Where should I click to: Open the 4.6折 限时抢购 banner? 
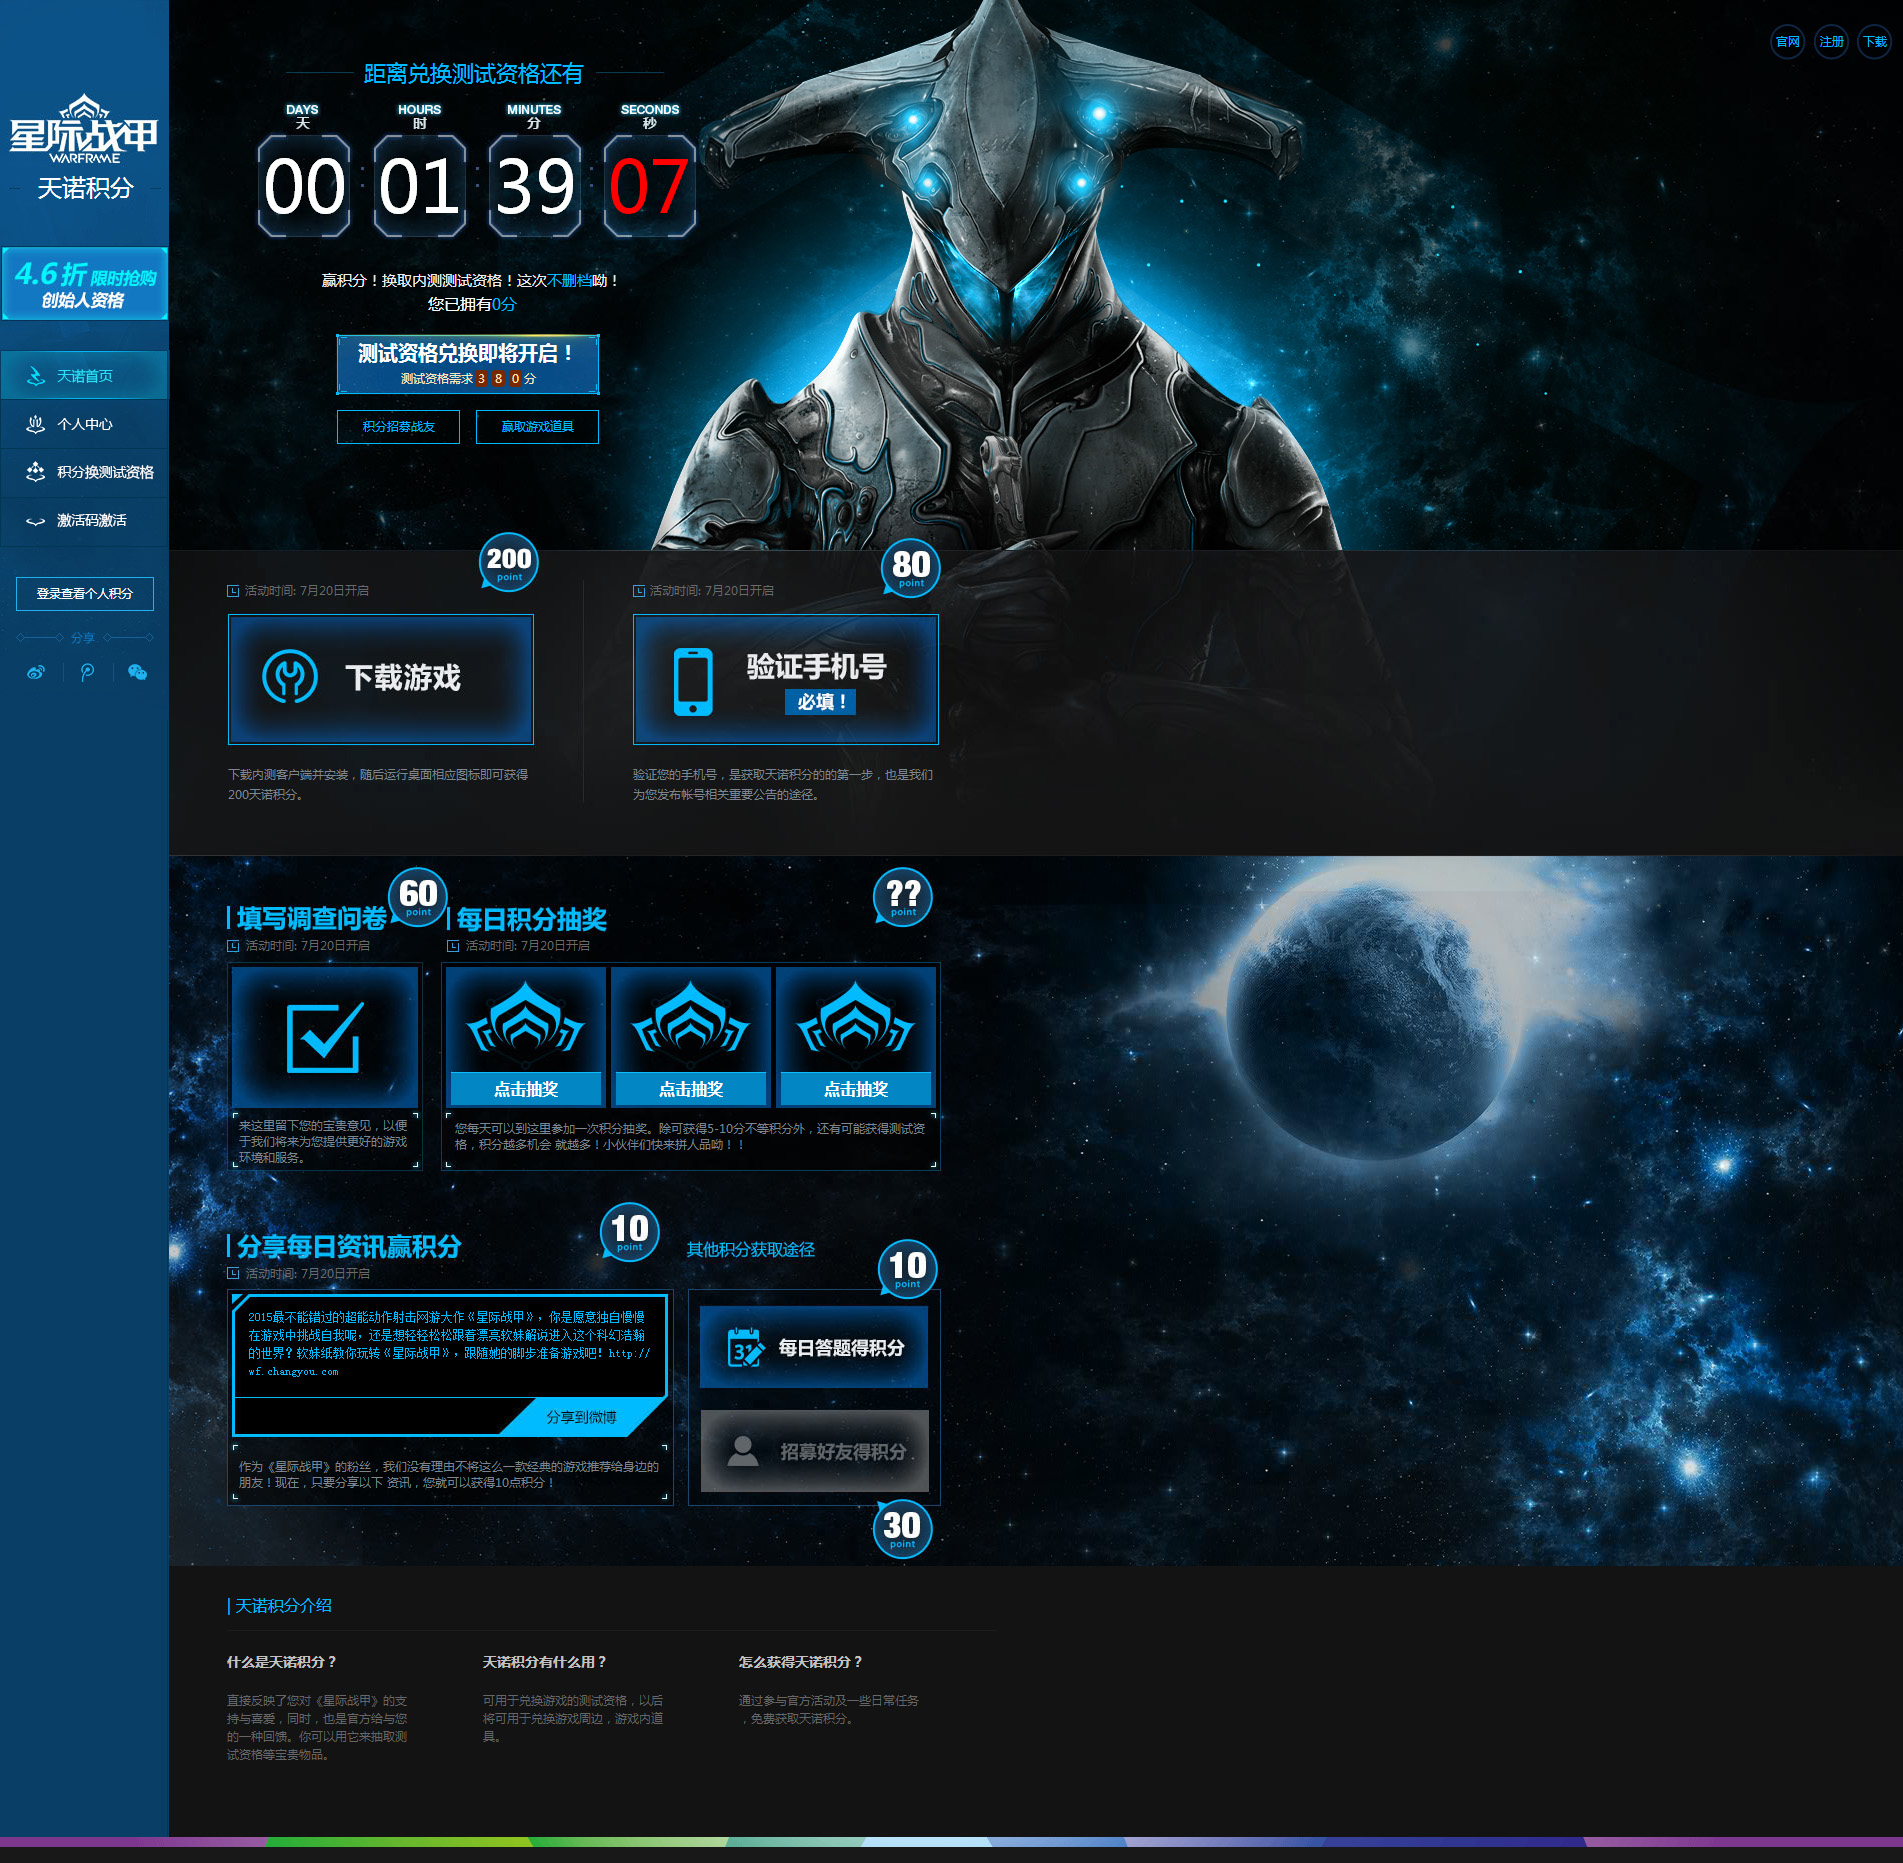[x=84, y=284]
